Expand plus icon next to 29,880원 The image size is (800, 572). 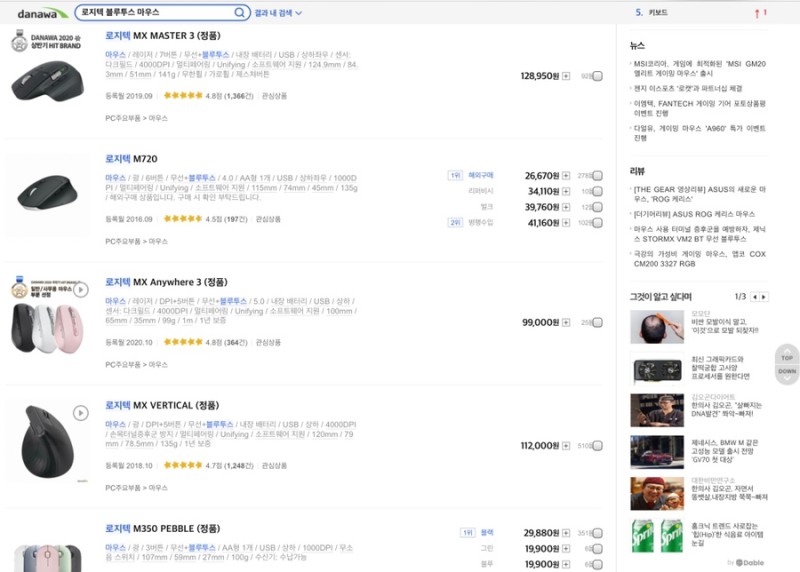click(x=566, y=533)
